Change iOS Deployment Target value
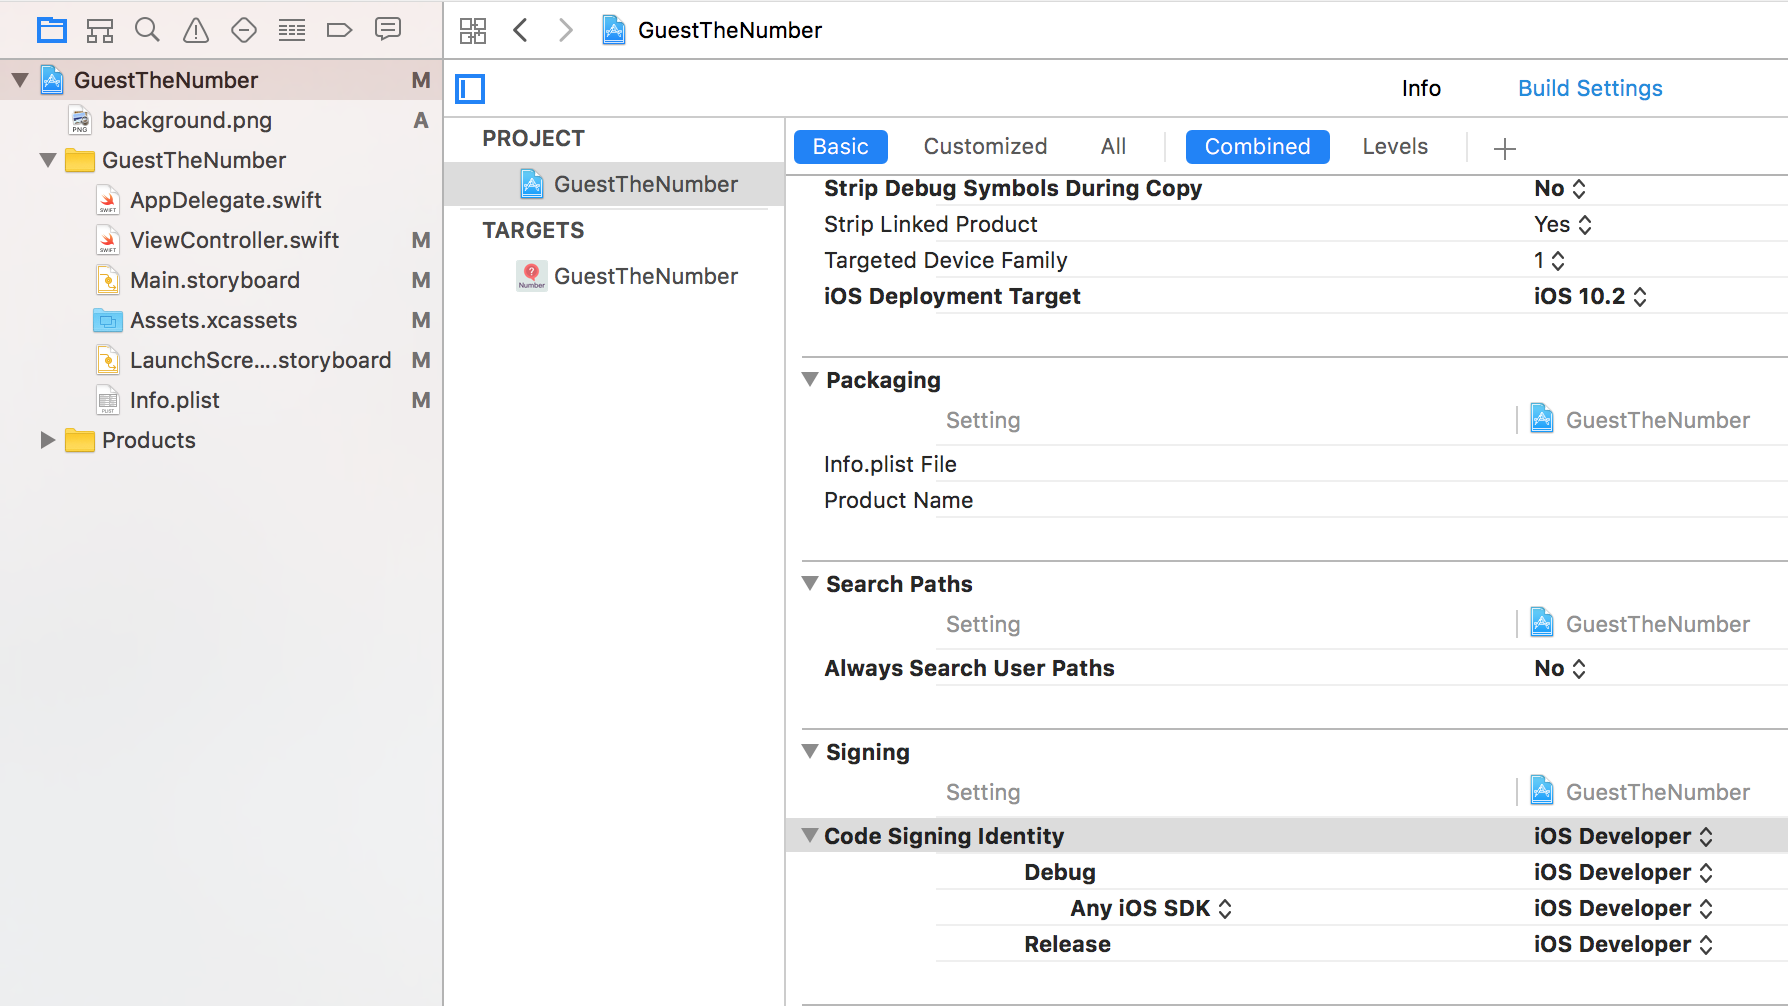 tap(1590, 296)
